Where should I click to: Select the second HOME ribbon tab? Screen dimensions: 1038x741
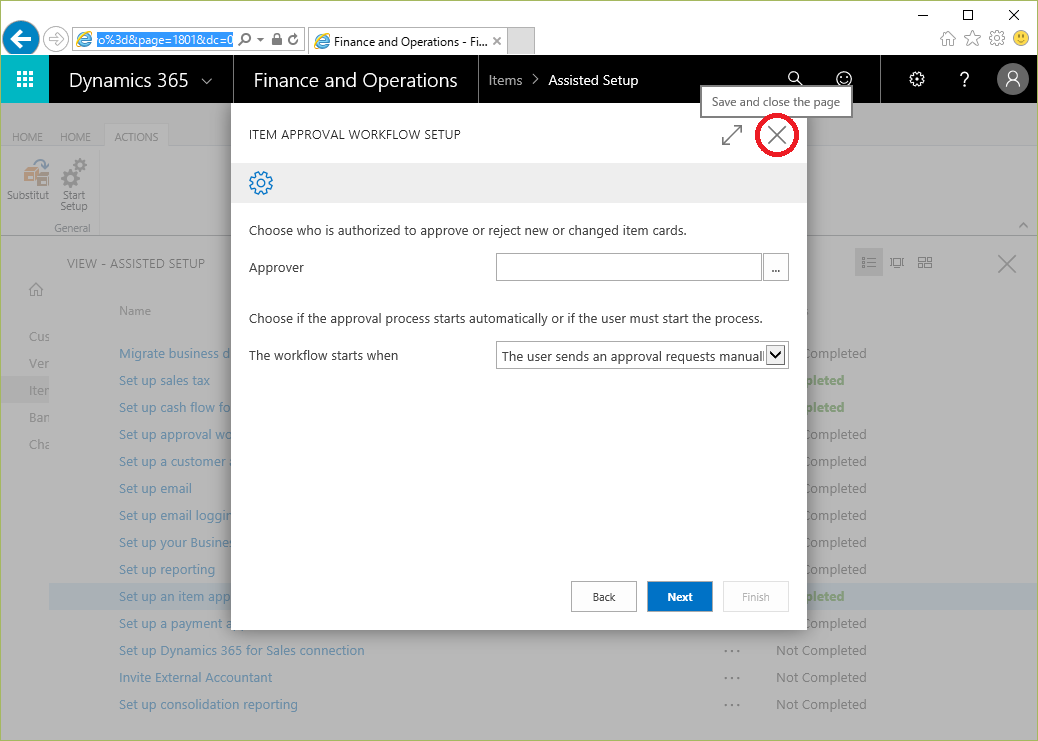(x=75, y=136)
